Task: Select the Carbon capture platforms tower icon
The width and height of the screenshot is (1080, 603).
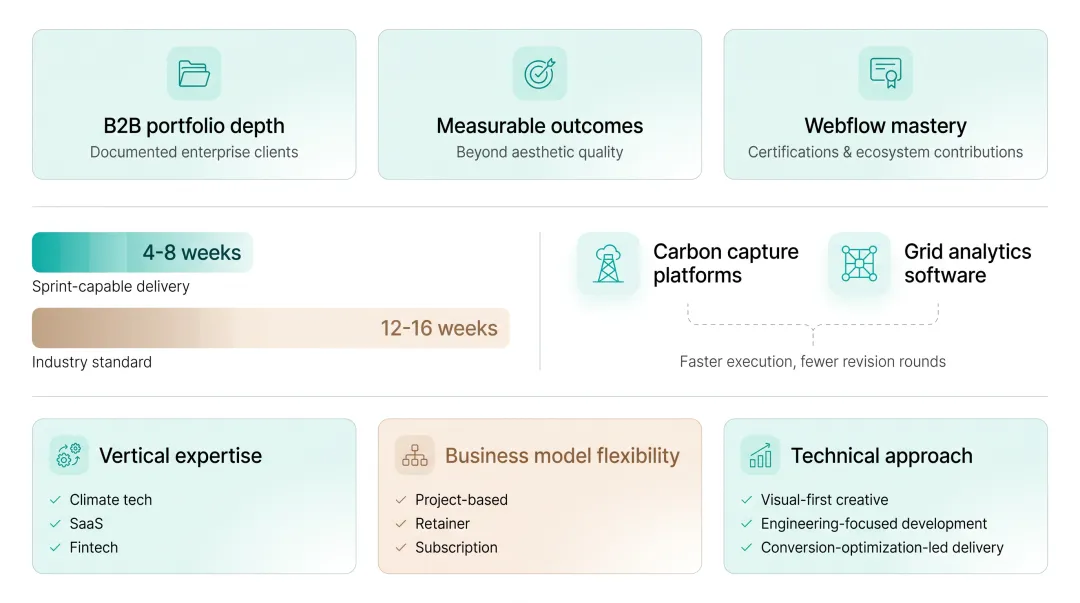Action: tap(608, 264)
